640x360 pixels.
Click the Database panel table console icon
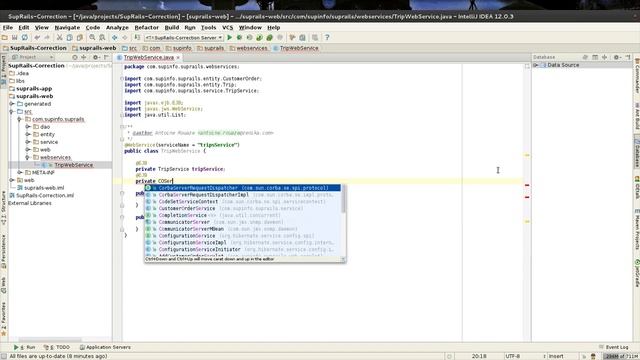(x=595, y=57)
